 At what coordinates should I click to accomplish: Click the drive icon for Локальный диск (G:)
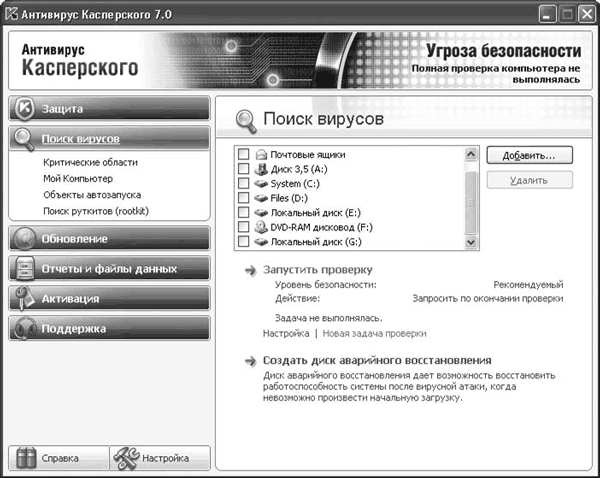261,242
